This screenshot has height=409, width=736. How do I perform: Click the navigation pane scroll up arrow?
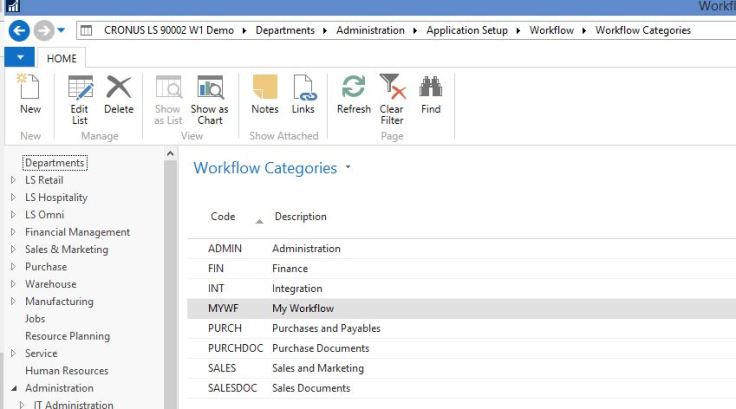[170, 154]
